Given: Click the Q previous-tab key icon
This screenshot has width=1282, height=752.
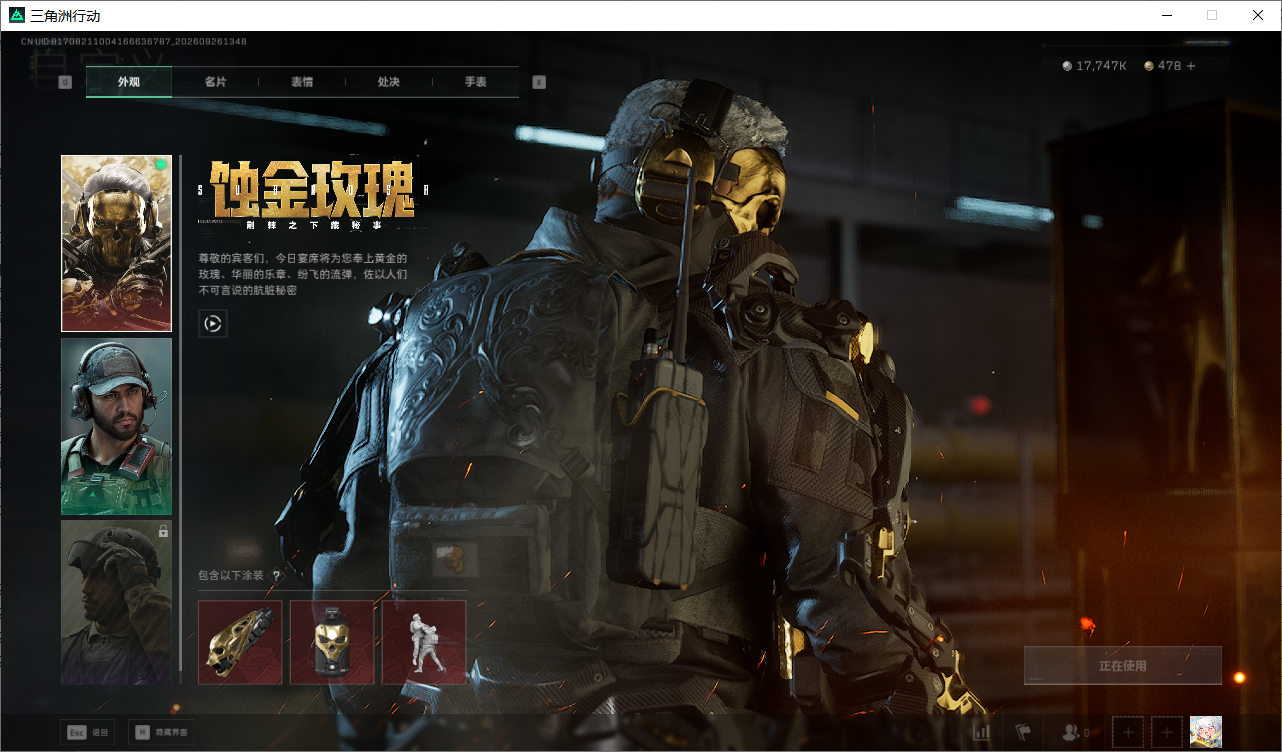Looking at the screenshot, I should pyautogui.click(x=65, y=82).
